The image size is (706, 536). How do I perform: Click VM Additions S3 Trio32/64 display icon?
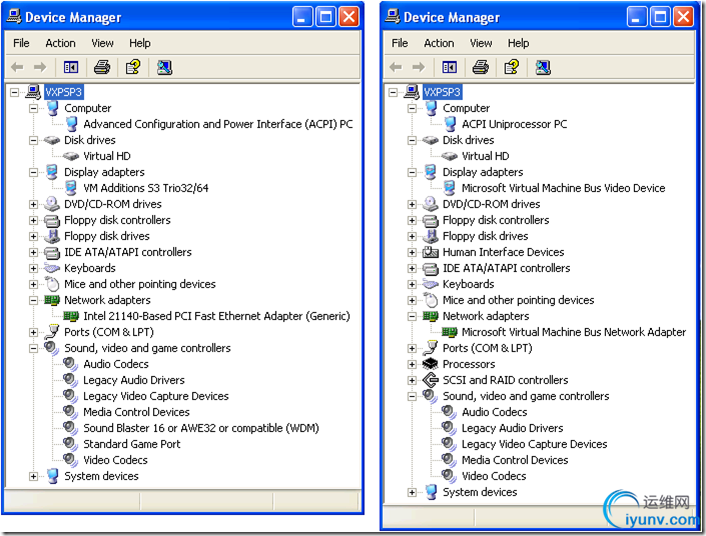coord(71,188)
